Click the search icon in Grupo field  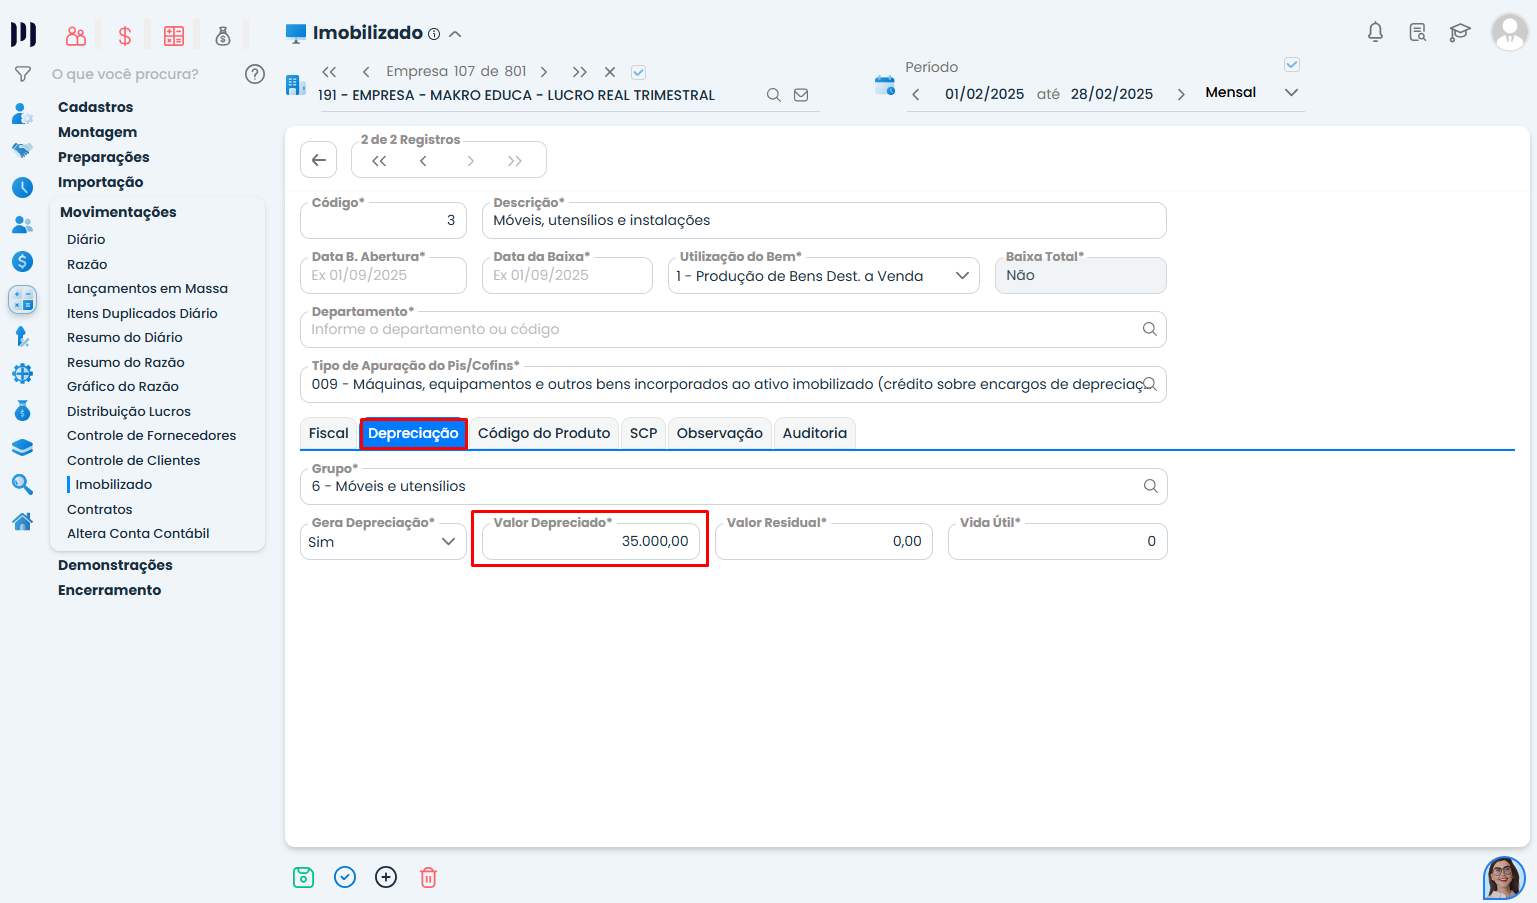(1150, 486)
